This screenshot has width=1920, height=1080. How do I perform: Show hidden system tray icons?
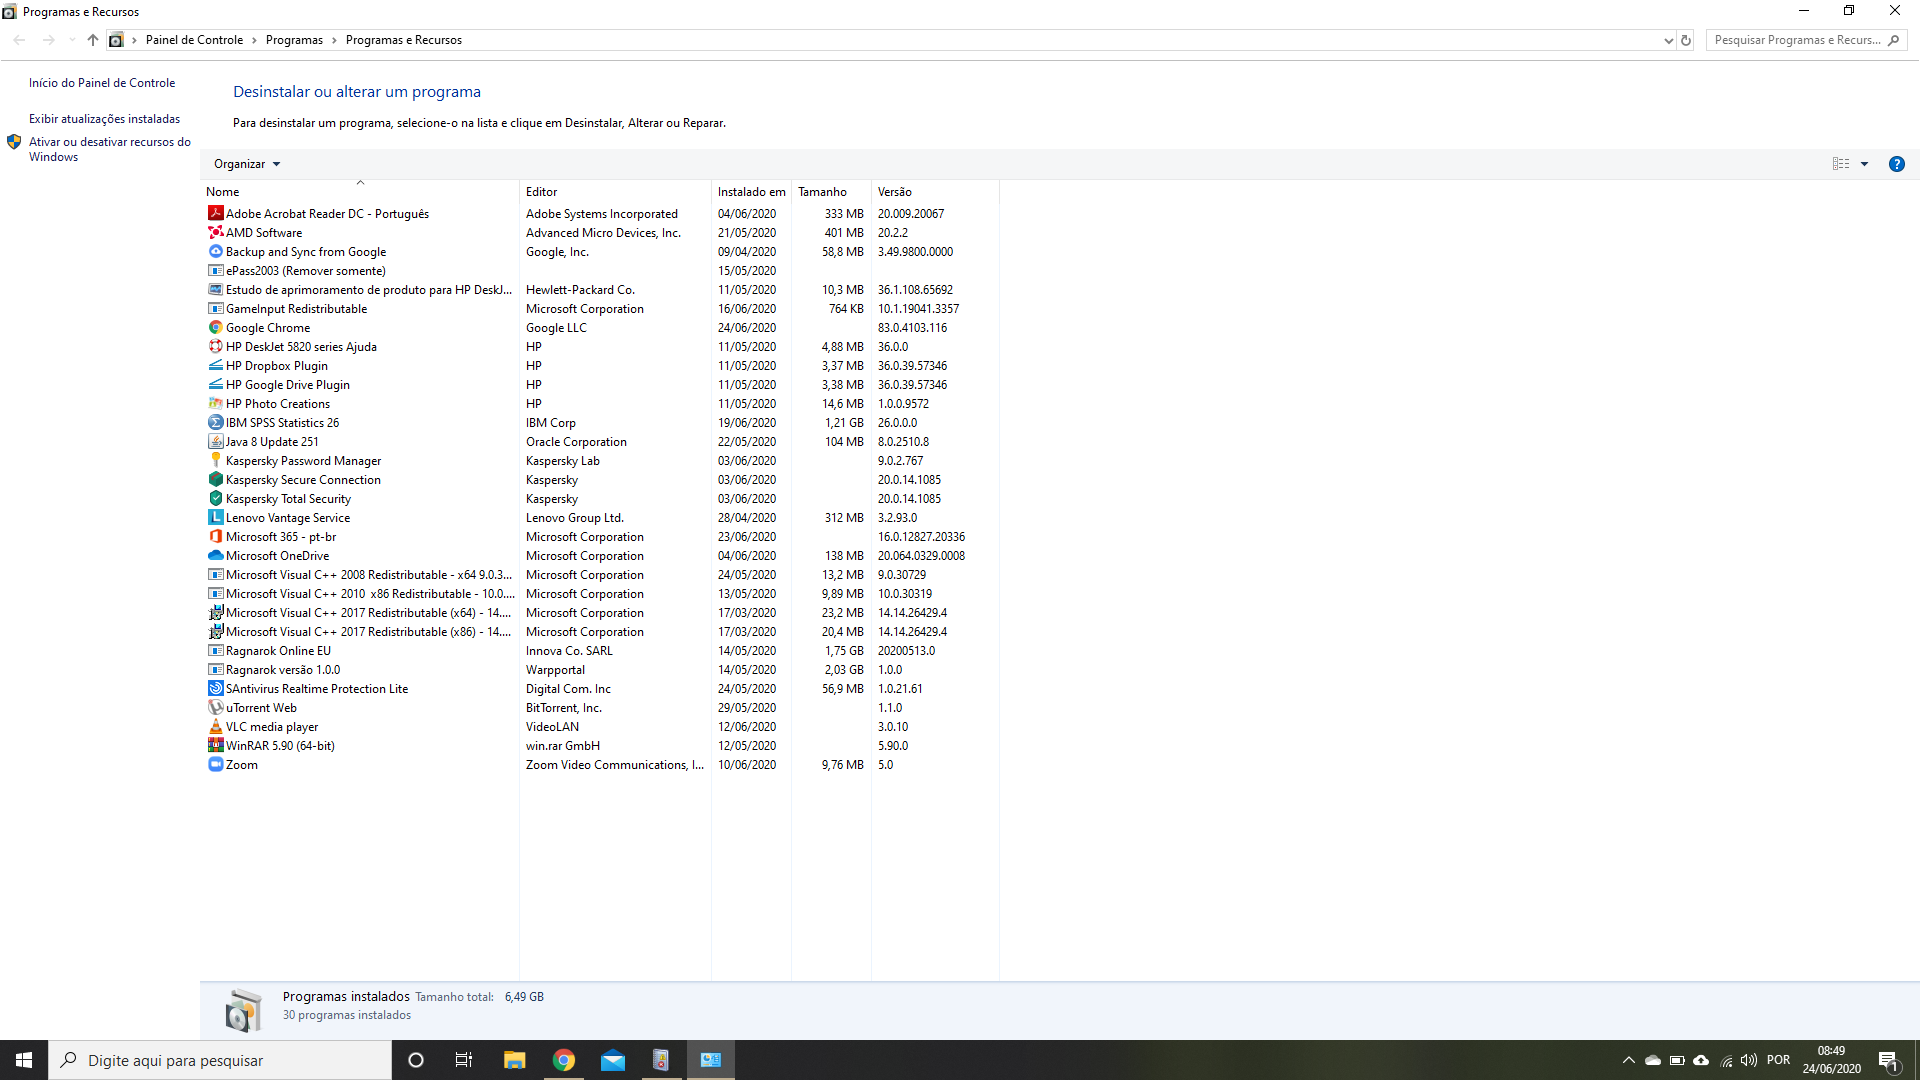click(1628, 1060)
